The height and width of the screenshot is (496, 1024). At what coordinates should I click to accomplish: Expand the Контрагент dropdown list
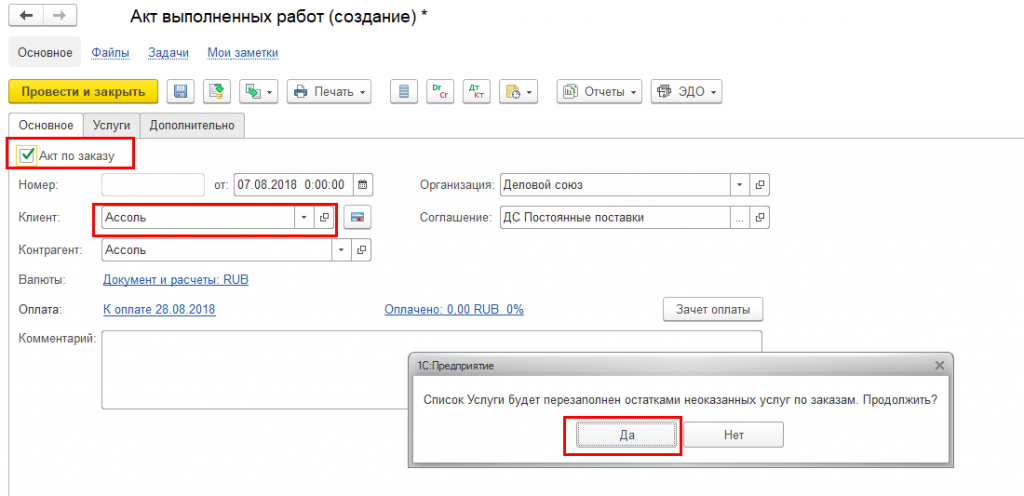tap(342, 250)
